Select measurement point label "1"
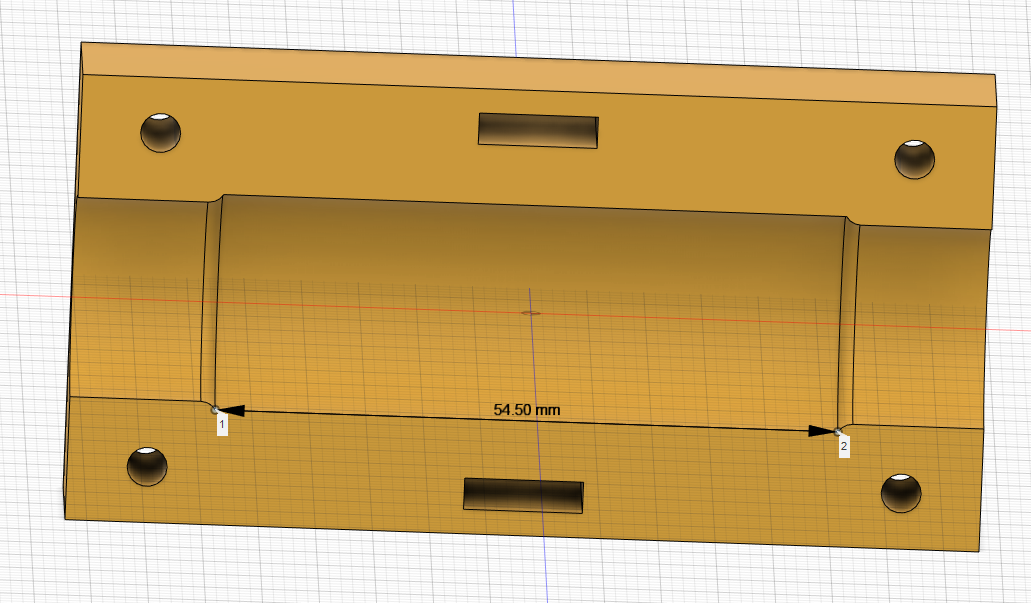Screen dimensions: 1031x603 (222, 425)
